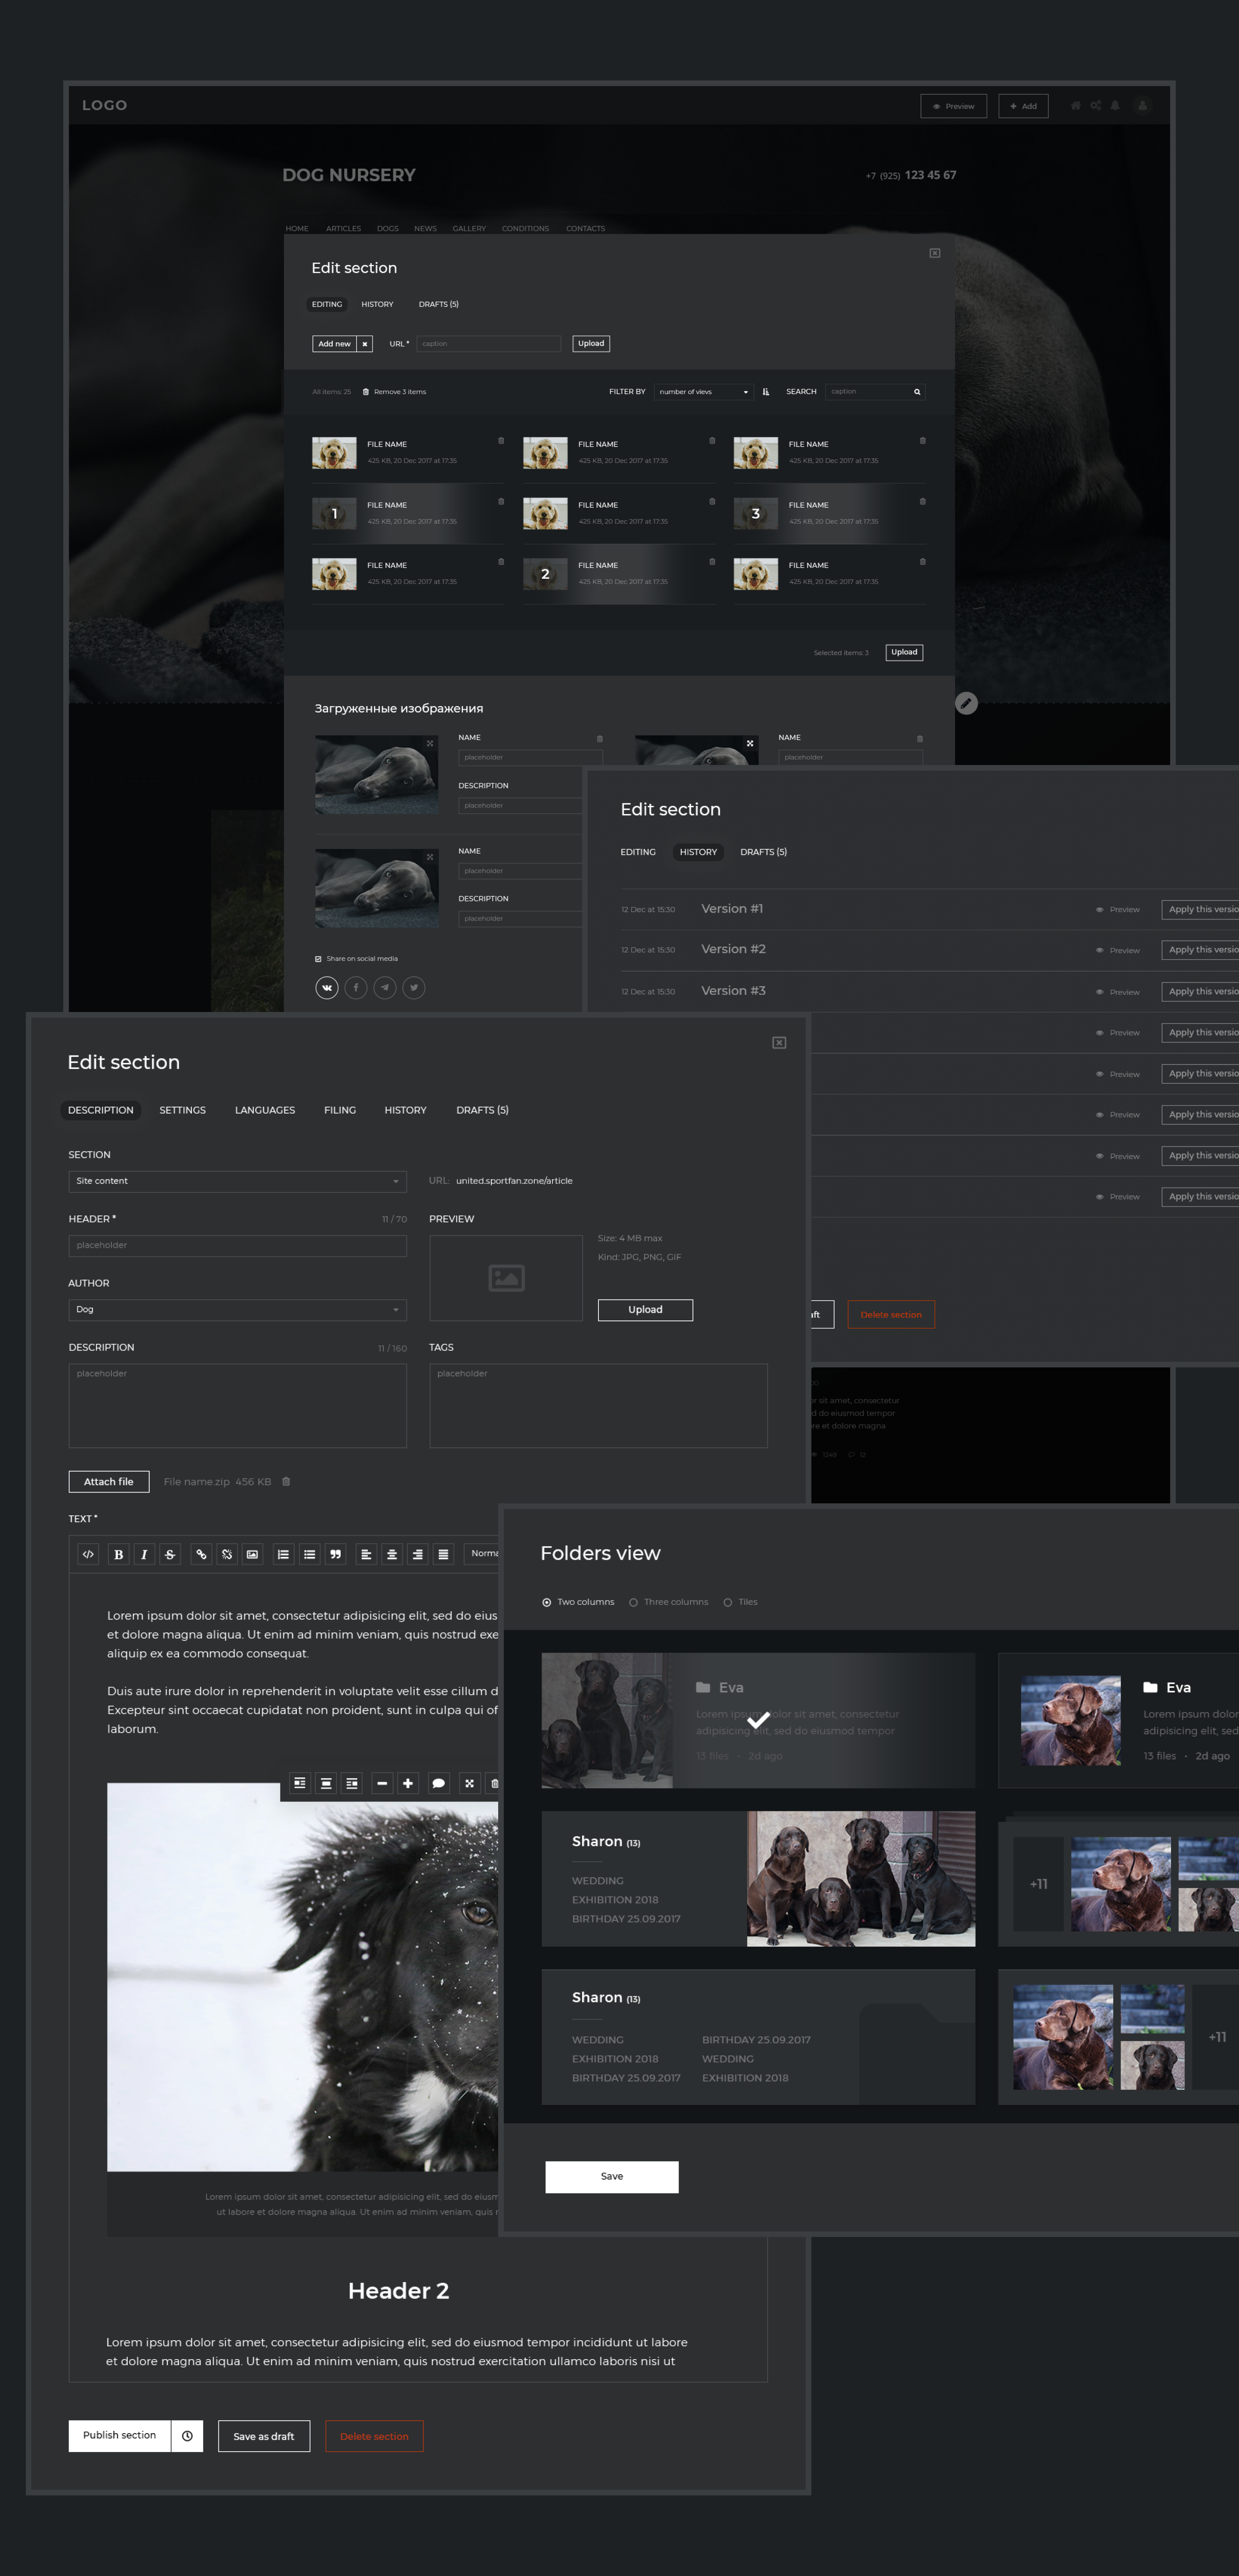Expand image to fullscreen from image toolbar
The image size is (1239, 2576).
469,1783
